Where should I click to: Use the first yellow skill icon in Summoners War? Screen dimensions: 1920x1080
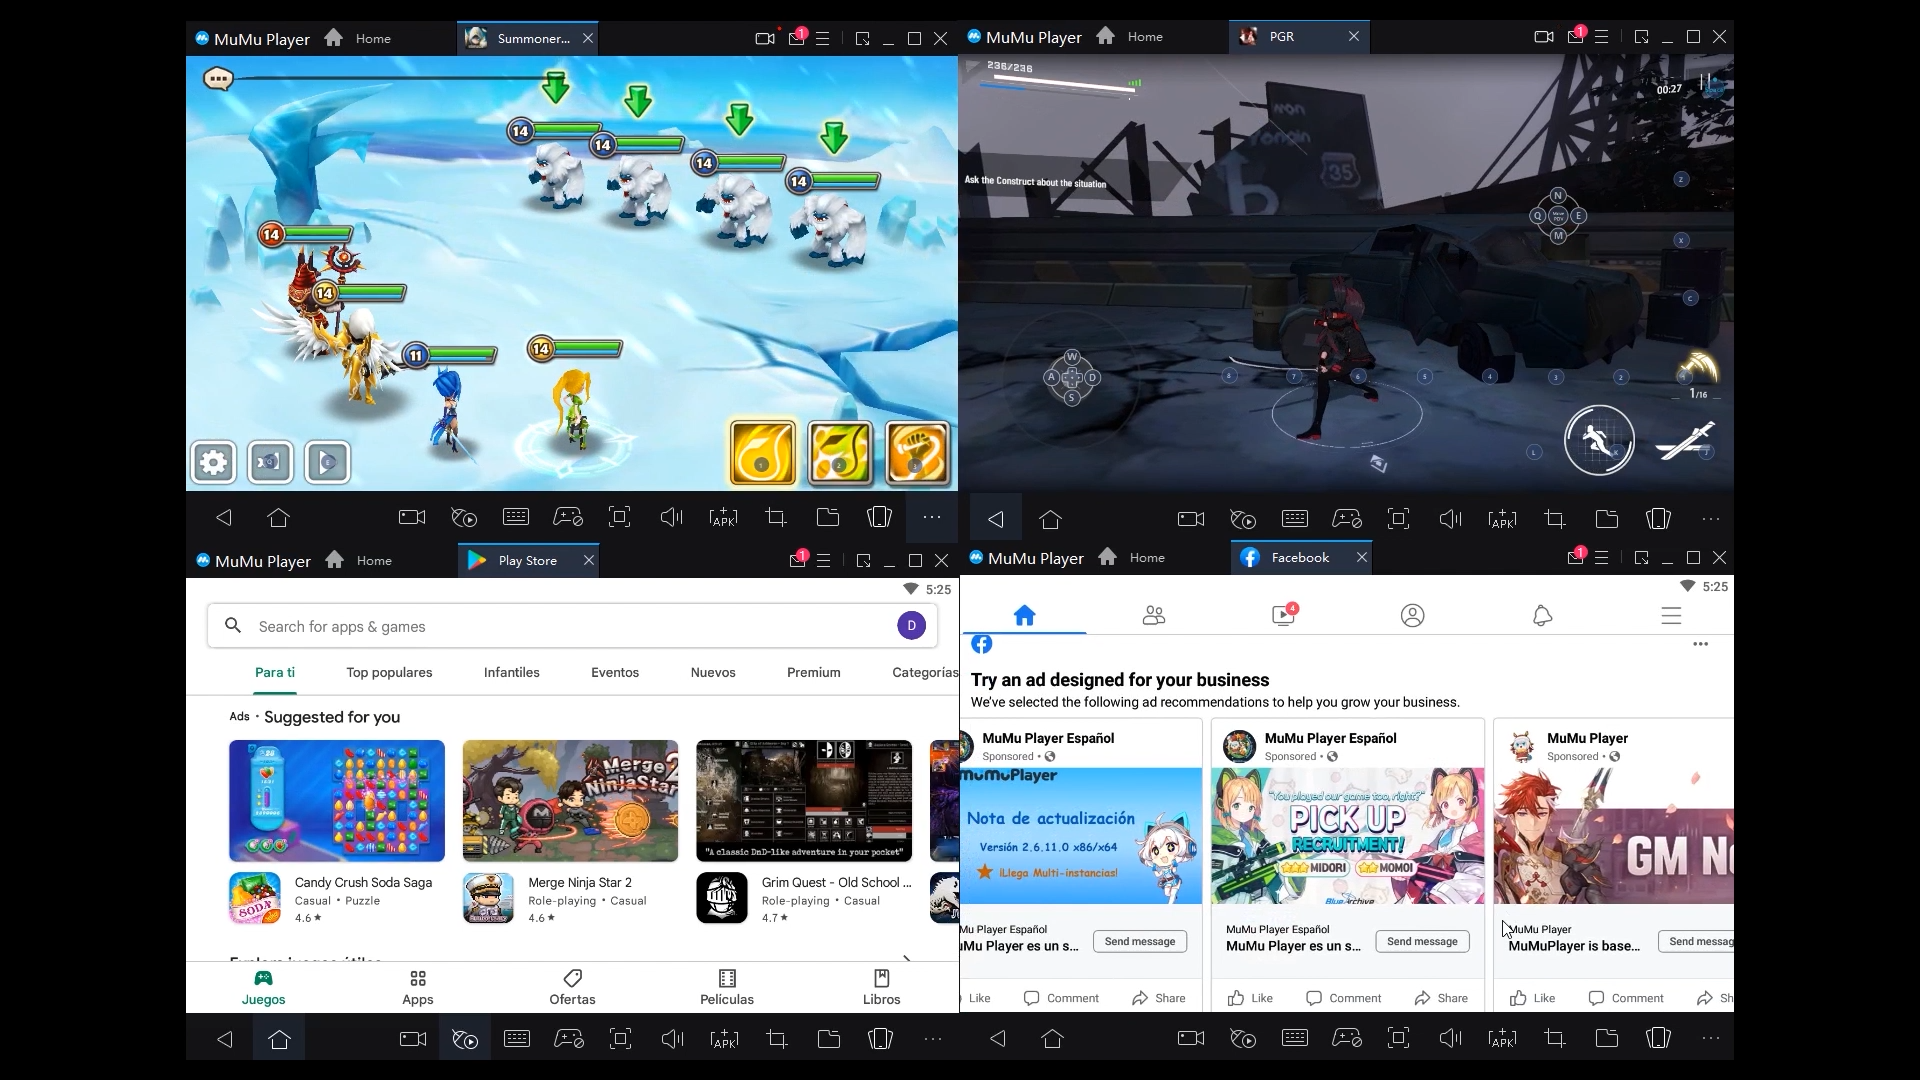[763, 452]
